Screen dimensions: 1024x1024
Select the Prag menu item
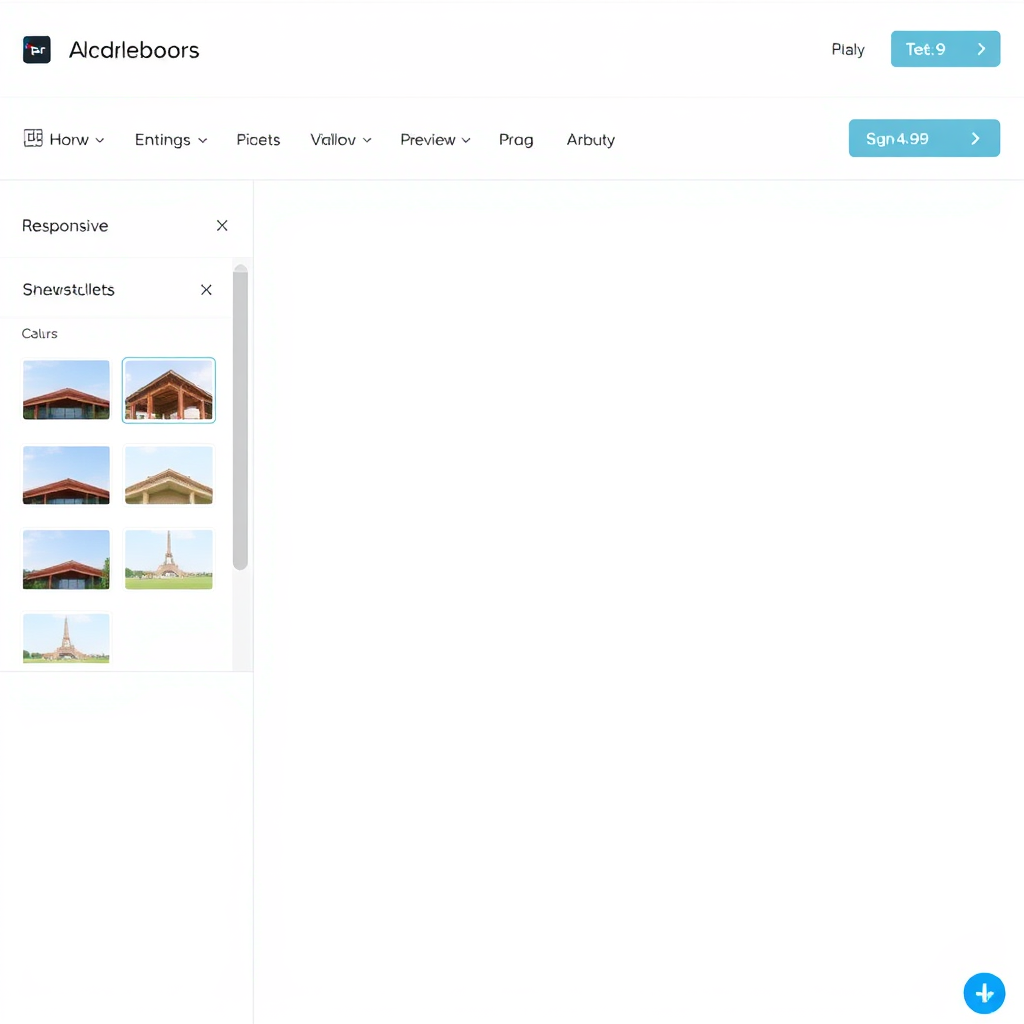(516, 140)
